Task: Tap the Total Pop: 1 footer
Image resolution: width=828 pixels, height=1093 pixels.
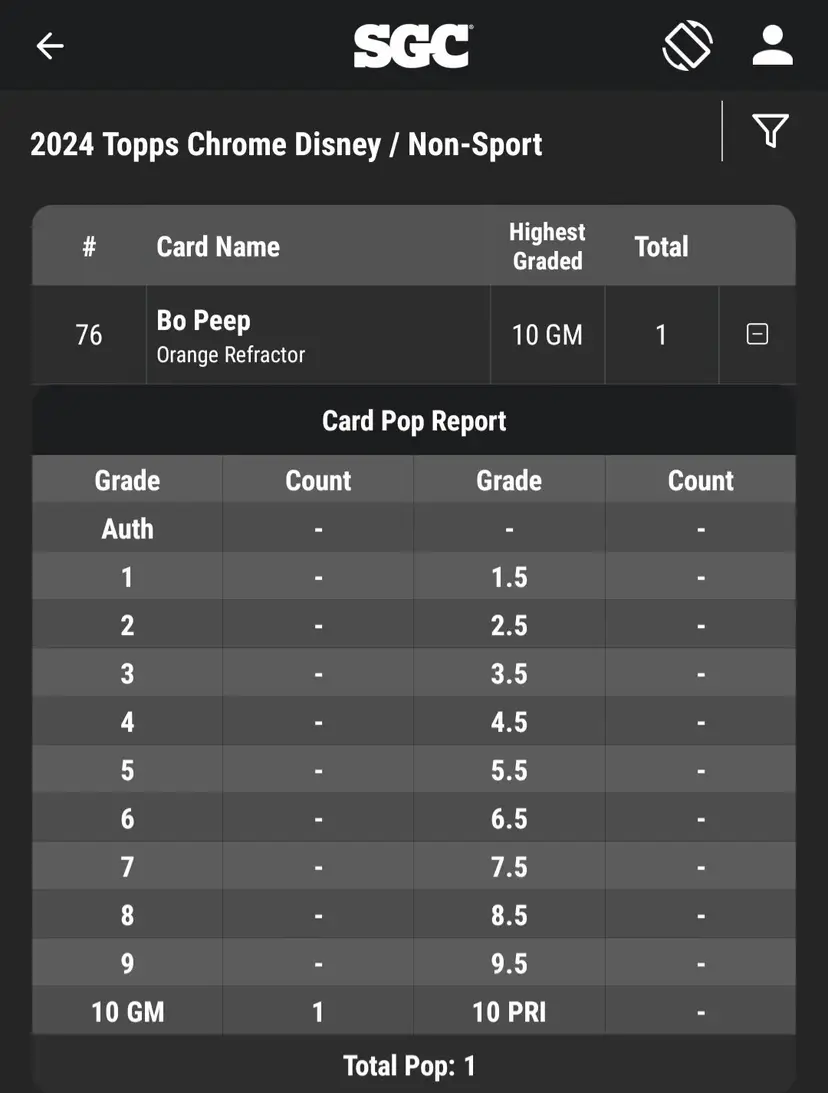Action: (x=409, y=1066)
